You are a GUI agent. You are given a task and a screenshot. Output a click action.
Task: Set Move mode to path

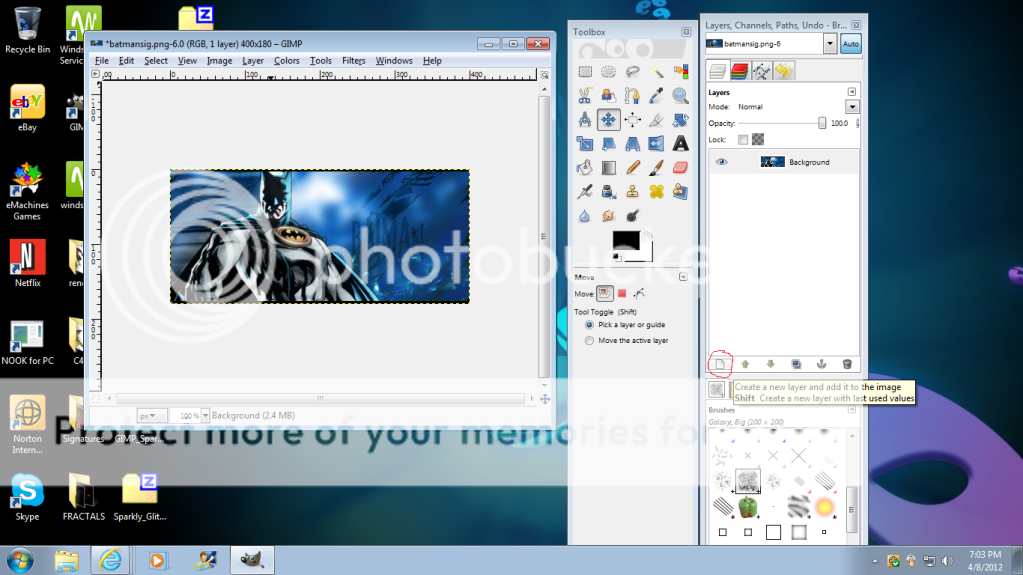(x=639, y=294)
